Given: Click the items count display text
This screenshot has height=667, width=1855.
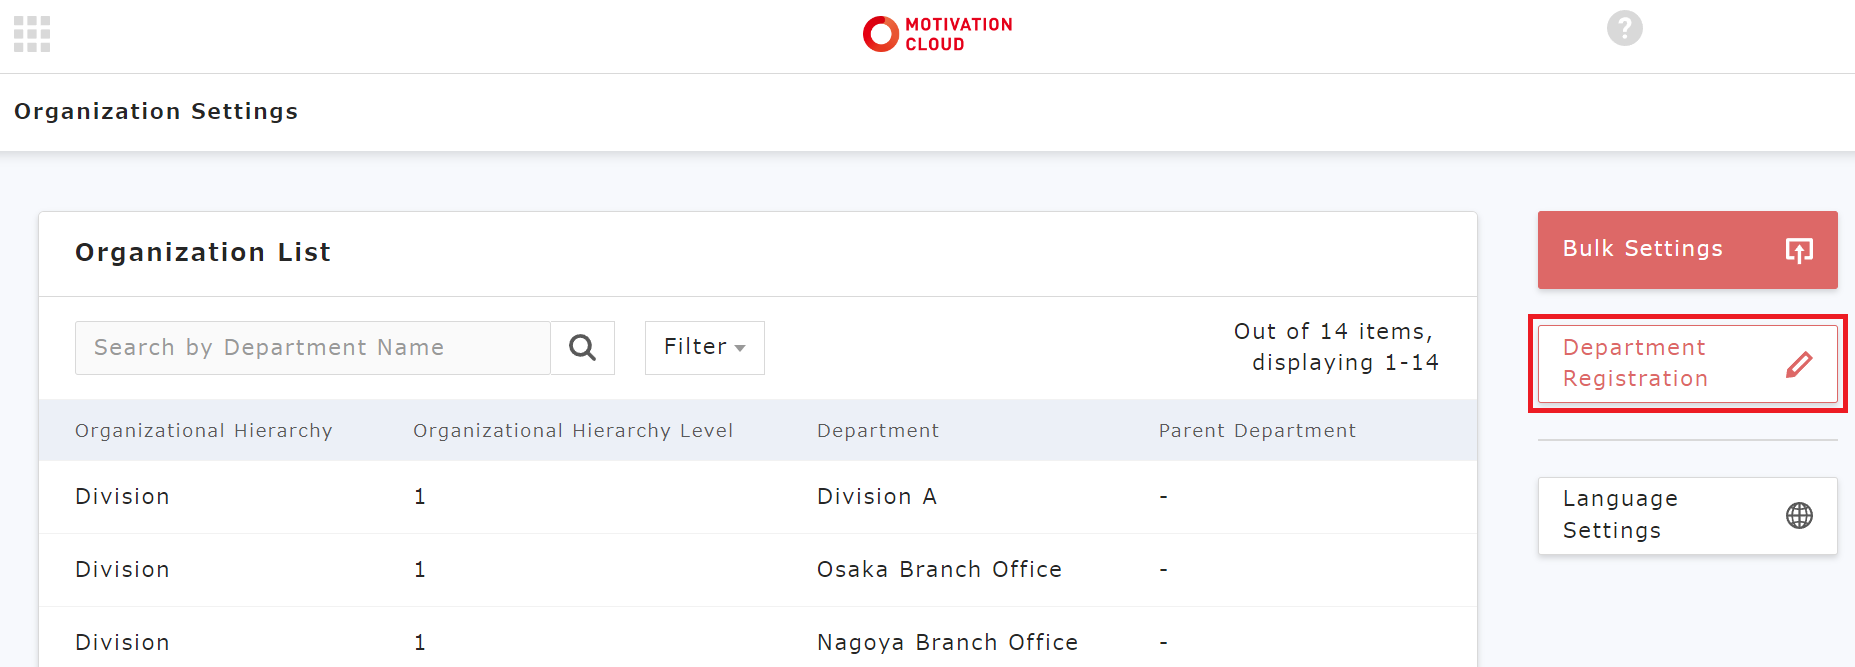Looking at the screenshot, I should pos(1336,347).
